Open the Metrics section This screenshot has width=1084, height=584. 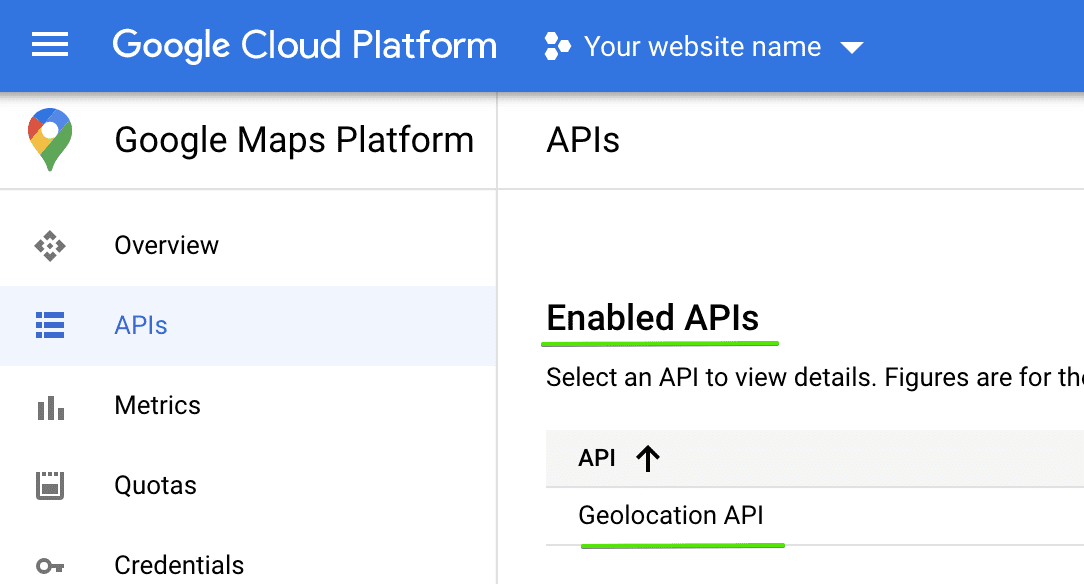(x=157, y=406)
